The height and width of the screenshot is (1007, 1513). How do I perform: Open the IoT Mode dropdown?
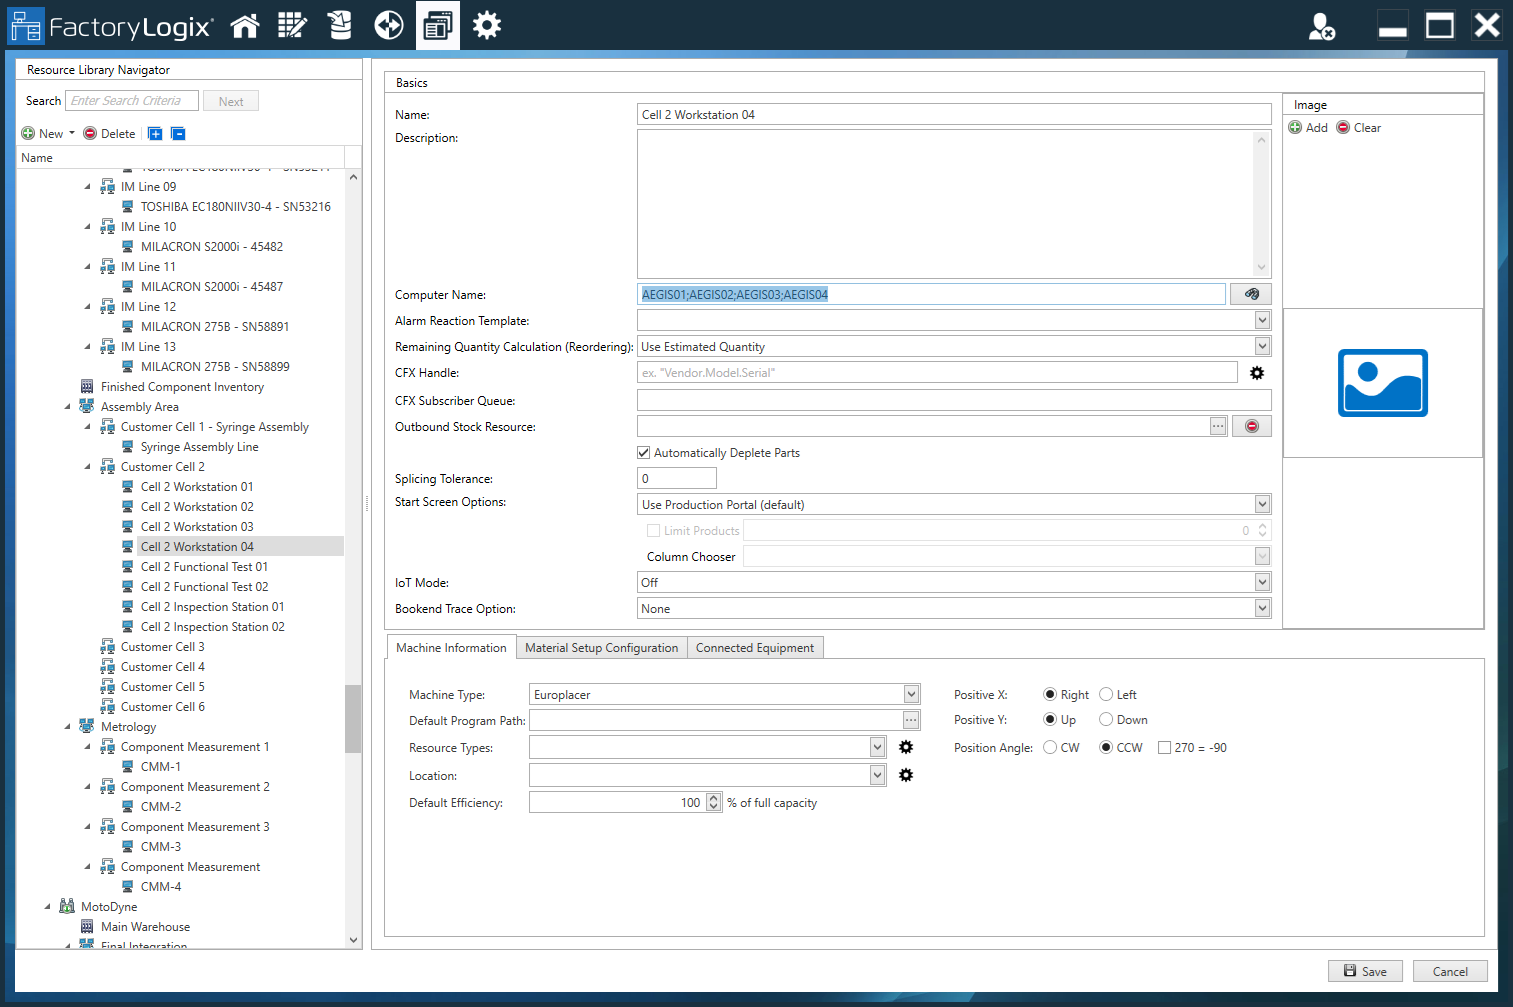(1262, 583)
